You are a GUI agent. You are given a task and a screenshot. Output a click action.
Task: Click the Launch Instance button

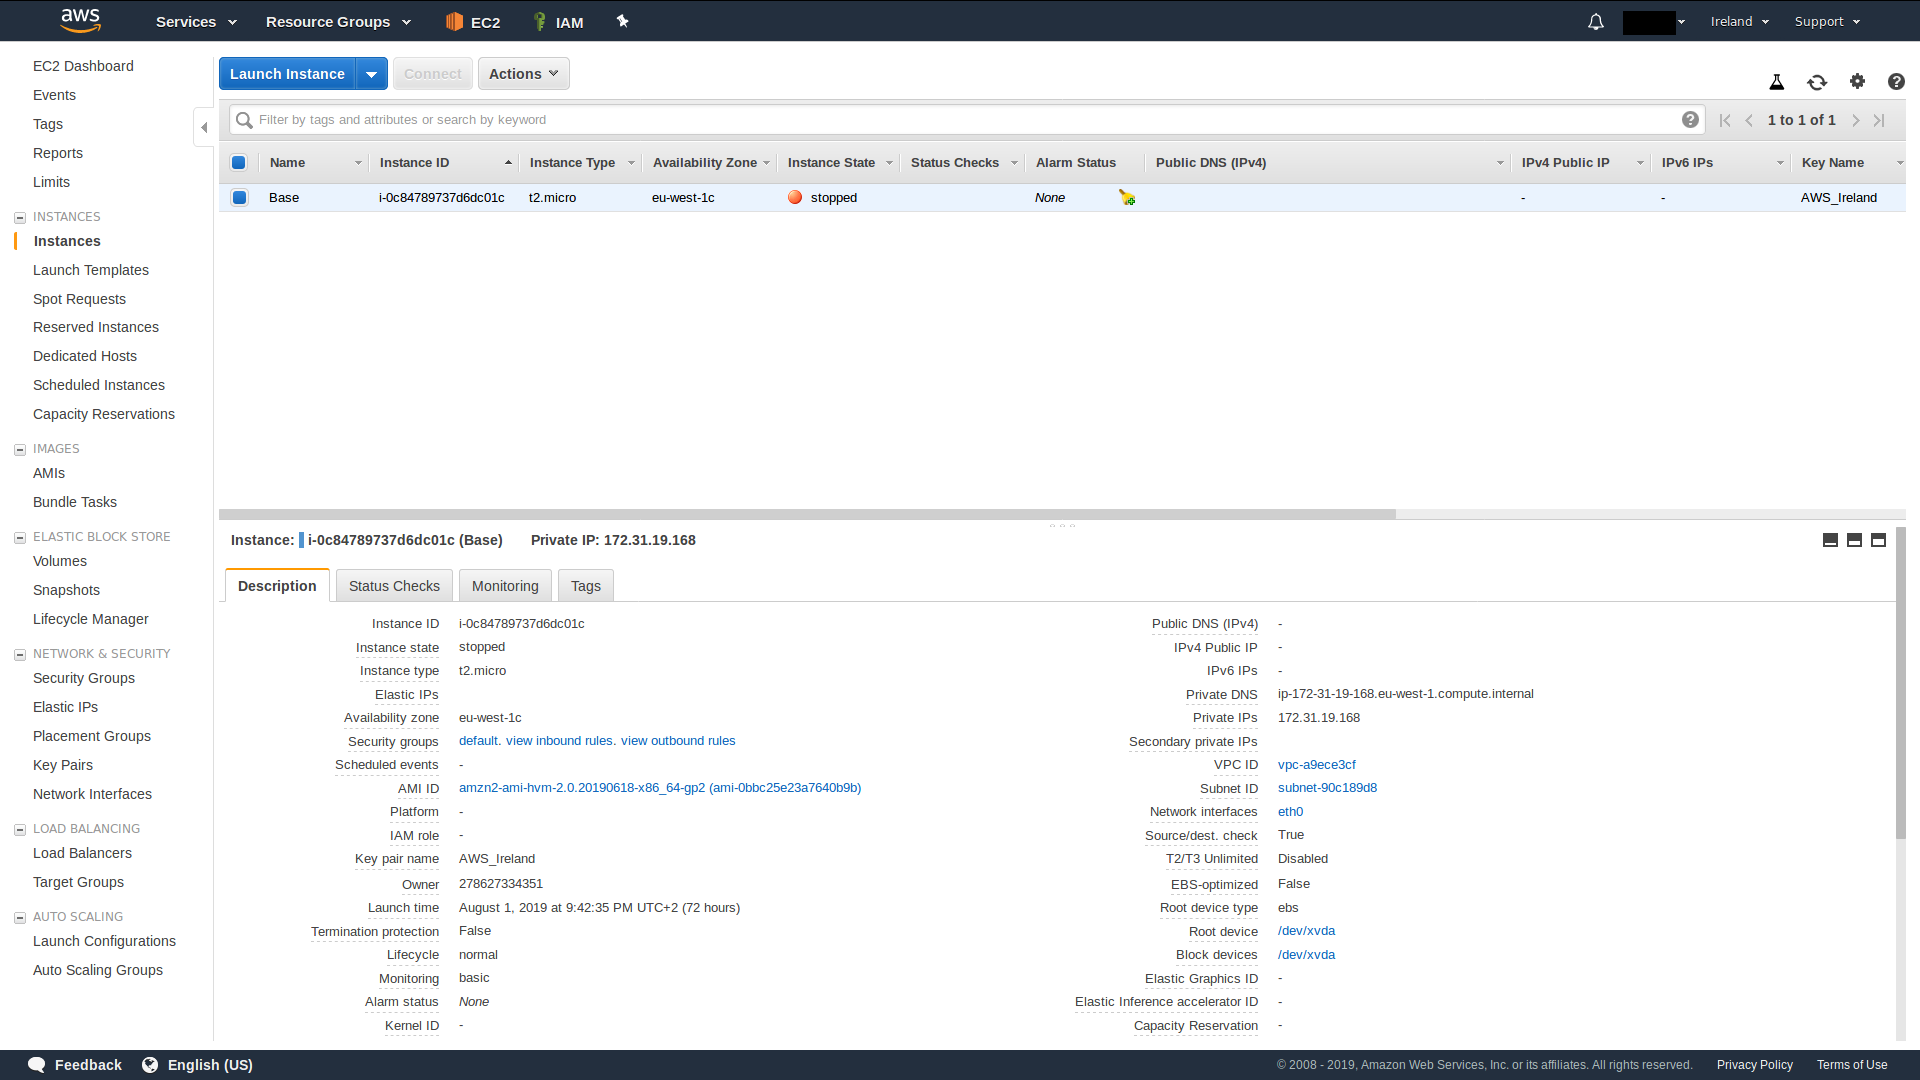pyautogui.click(x=287, y=74)
